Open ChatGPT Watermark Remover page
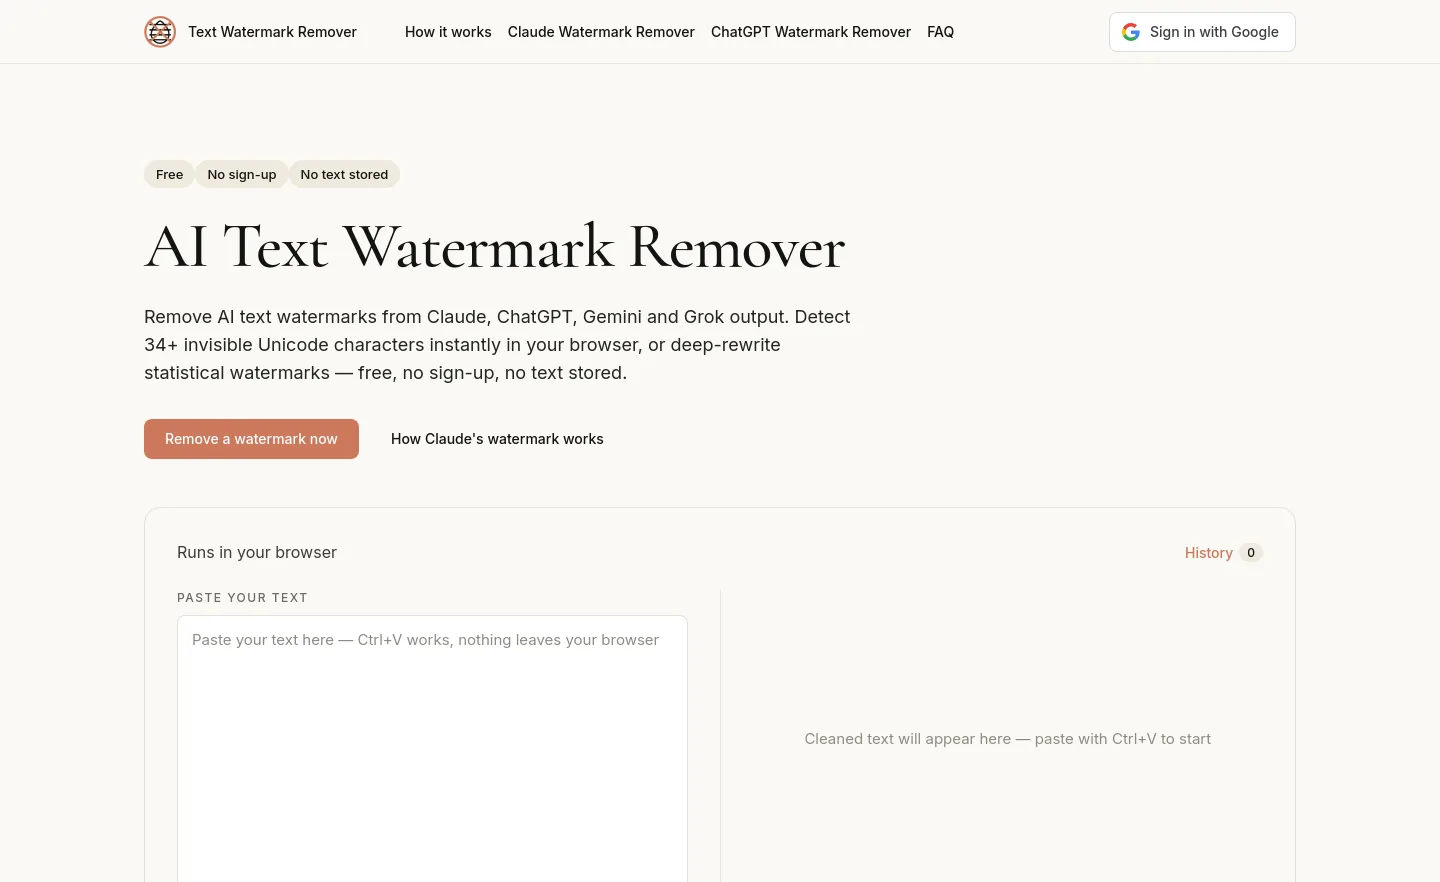The image size is (1440, 882). 811,32
